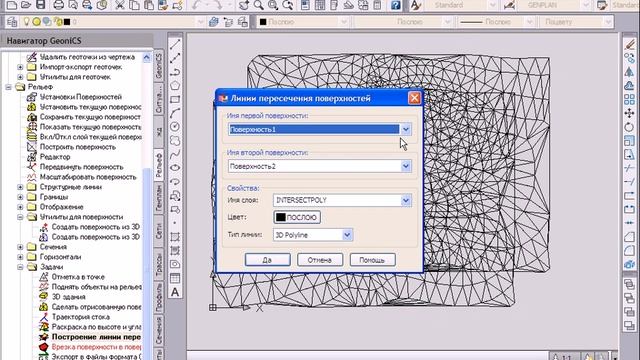Select Редактор tree item

point(55,157)
